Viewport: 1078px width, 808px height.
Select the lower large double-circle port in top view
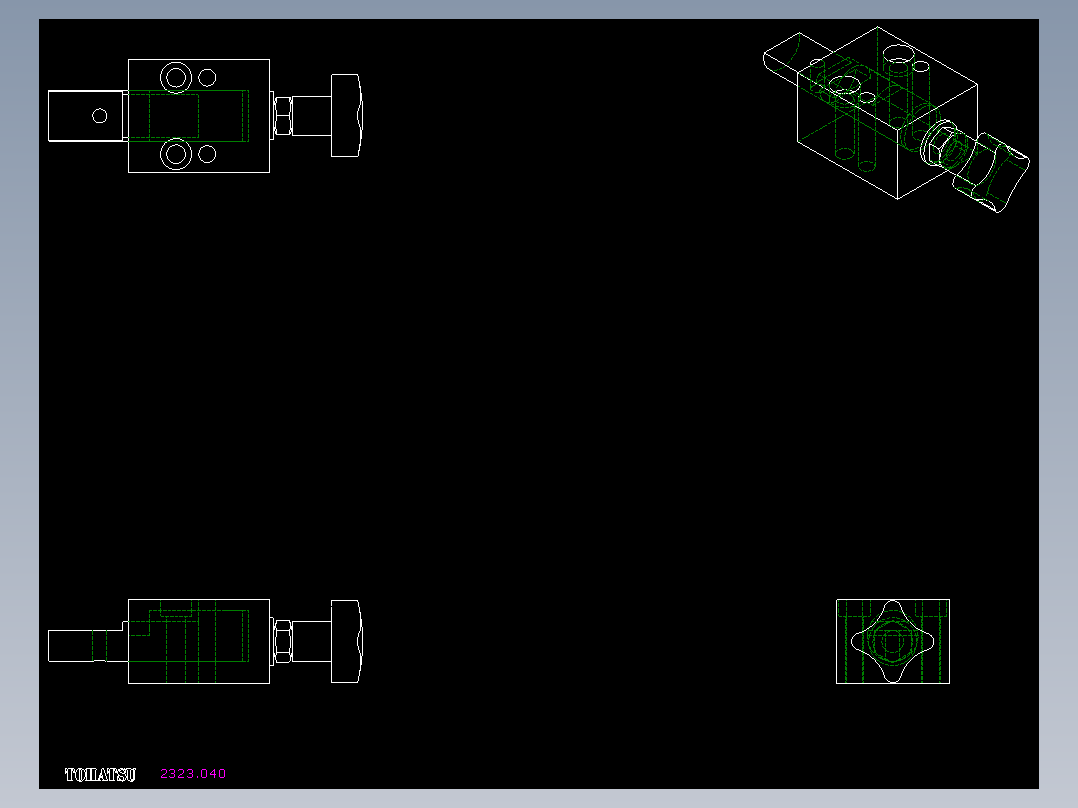point(176,154)
